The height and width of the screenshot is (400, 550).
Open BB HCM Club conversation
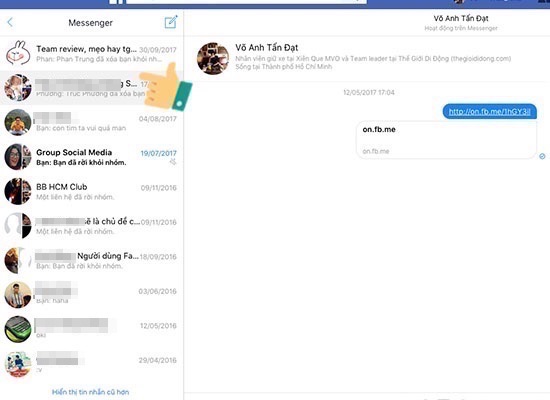[92, 191]
